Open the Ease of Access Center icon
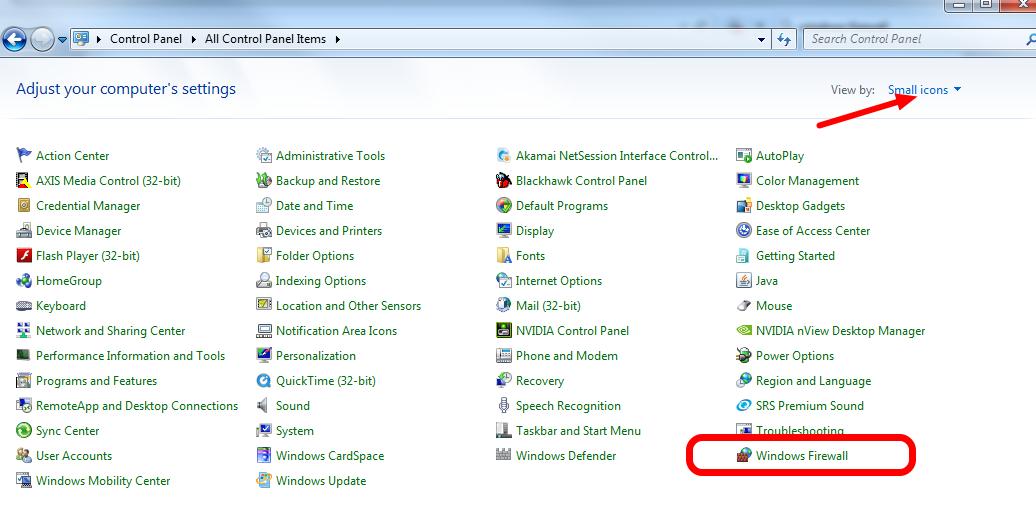 tap(744, 231)
